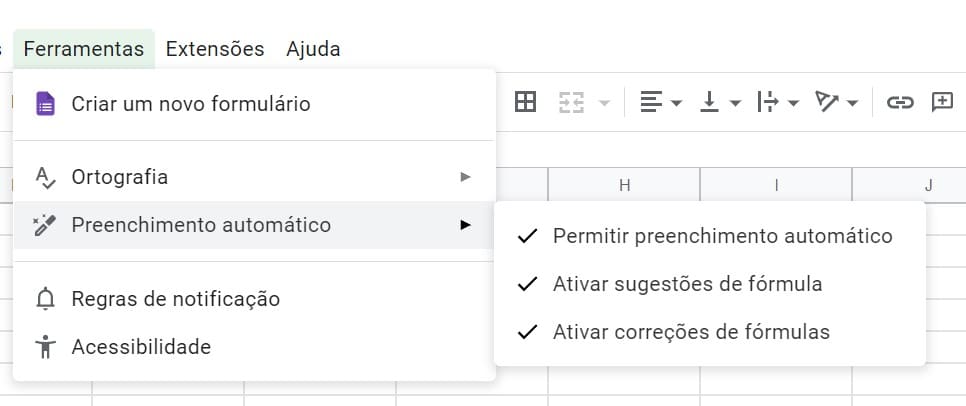Open text rotation dropdown arrow
The width and height of the screenshot is (966, 406).
click(852, 103)
